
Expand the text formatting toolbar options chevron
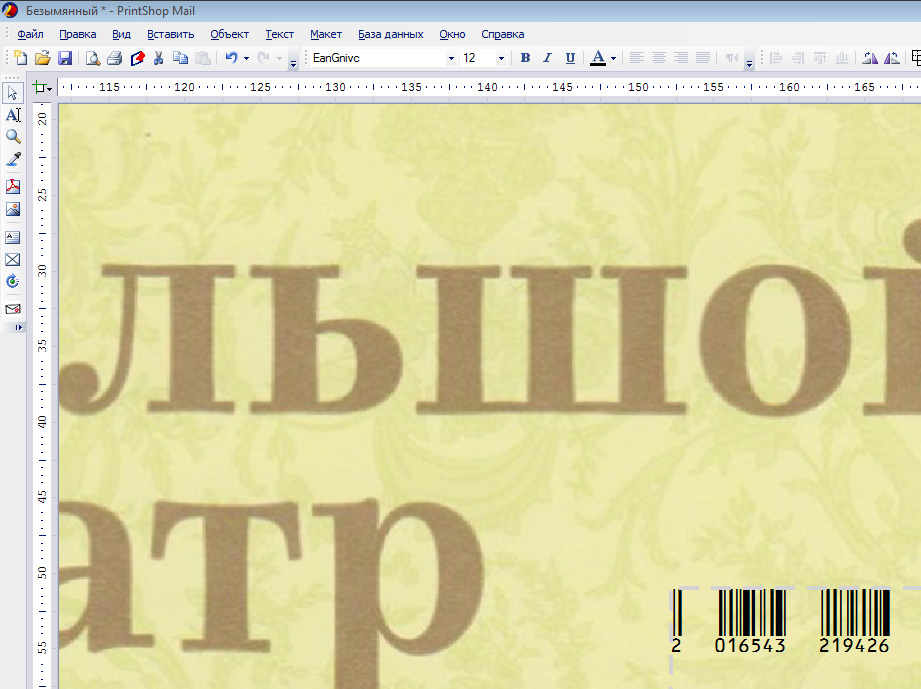[749, 63]
